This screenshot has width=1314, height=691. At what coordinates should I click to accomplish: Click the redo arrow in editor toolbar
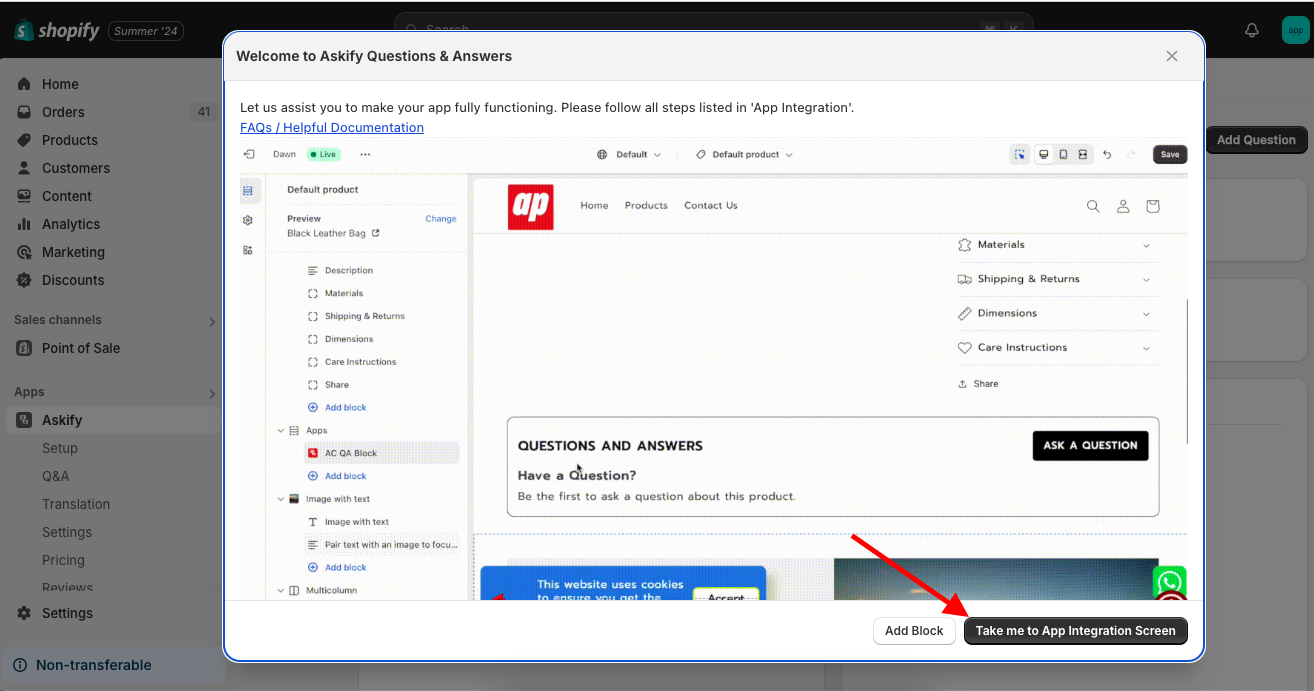[x=1131, y=154]
